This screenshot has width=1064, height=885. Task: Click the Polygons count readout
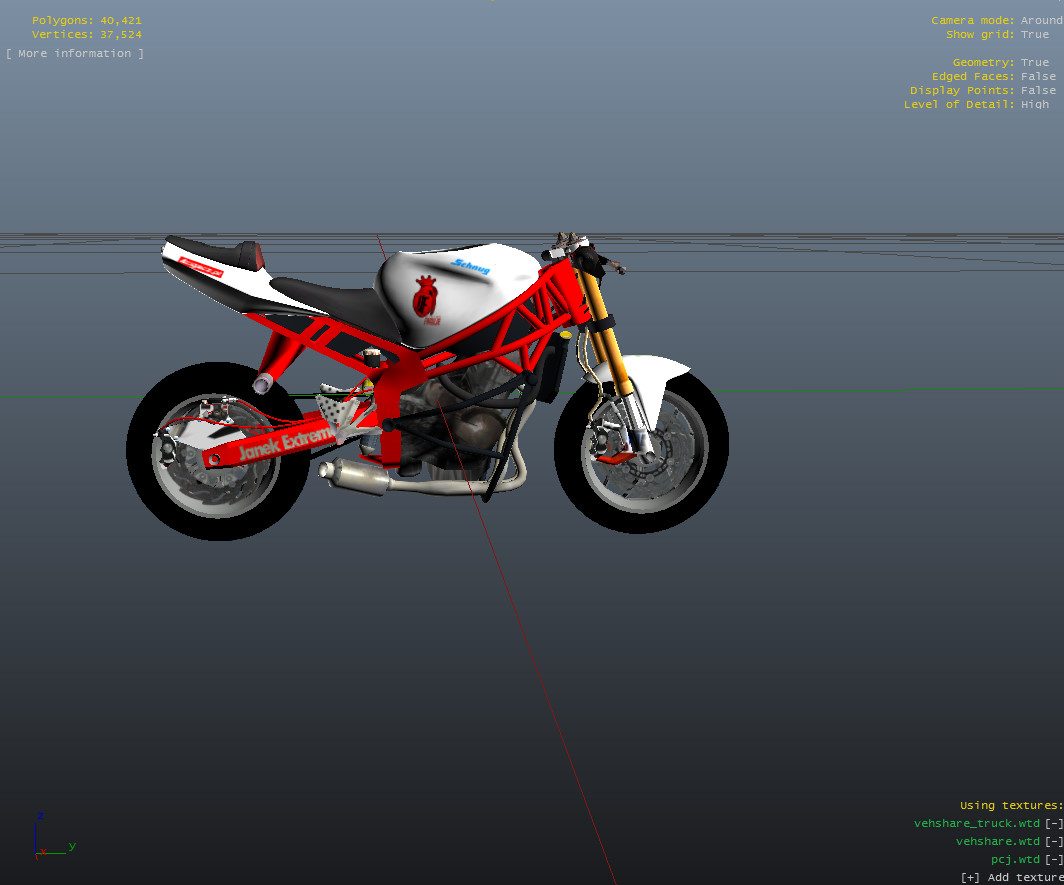click(x=87, y=20)
